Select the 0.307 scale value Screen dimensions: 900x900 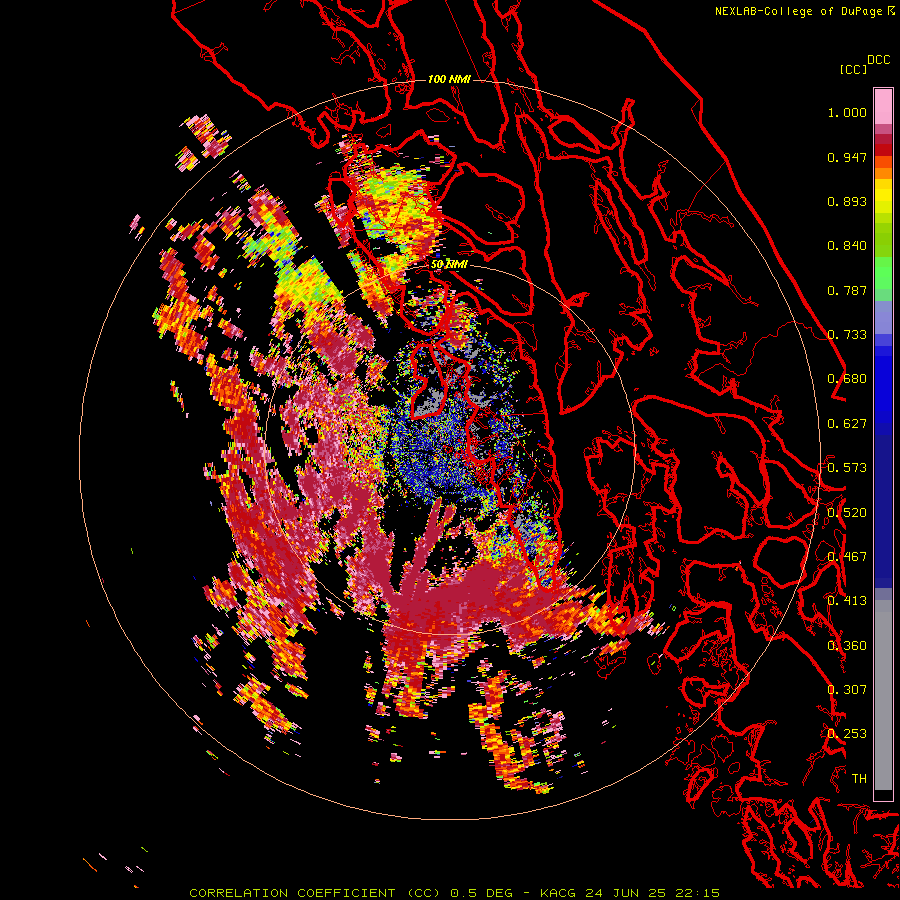(x=847, y=690)
